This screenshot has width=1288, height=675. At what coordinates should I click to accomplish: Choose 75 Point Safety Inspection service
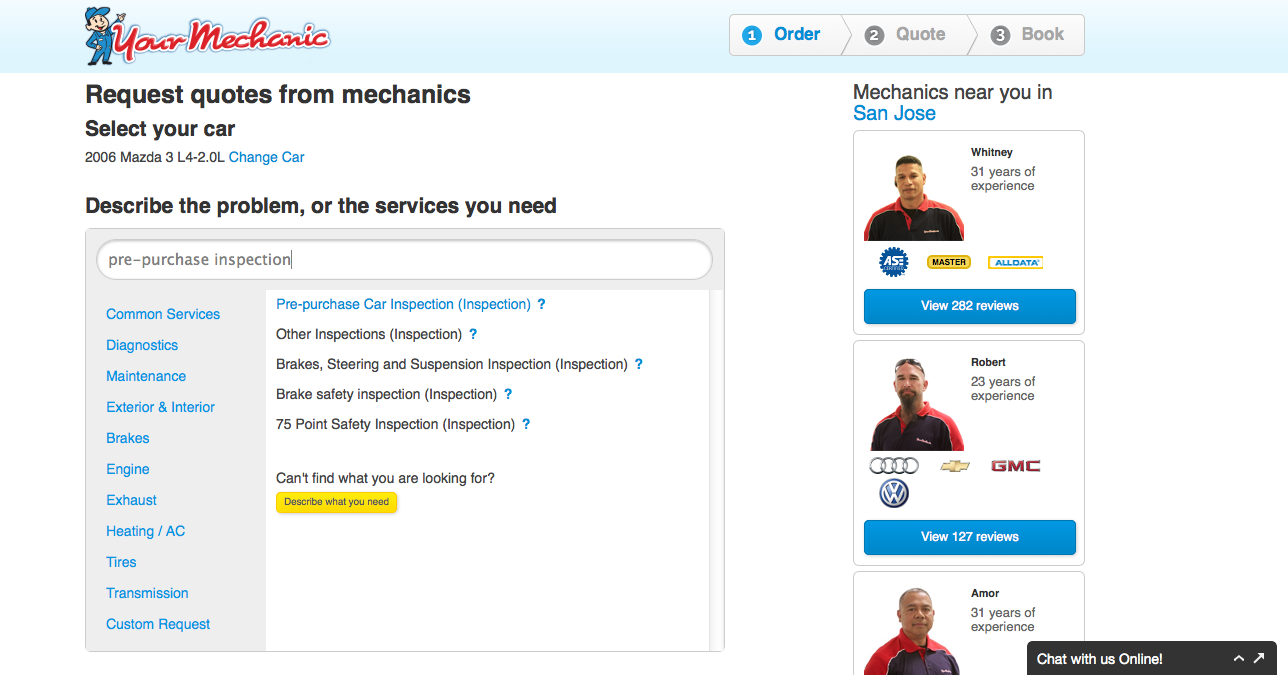(395, 424)
